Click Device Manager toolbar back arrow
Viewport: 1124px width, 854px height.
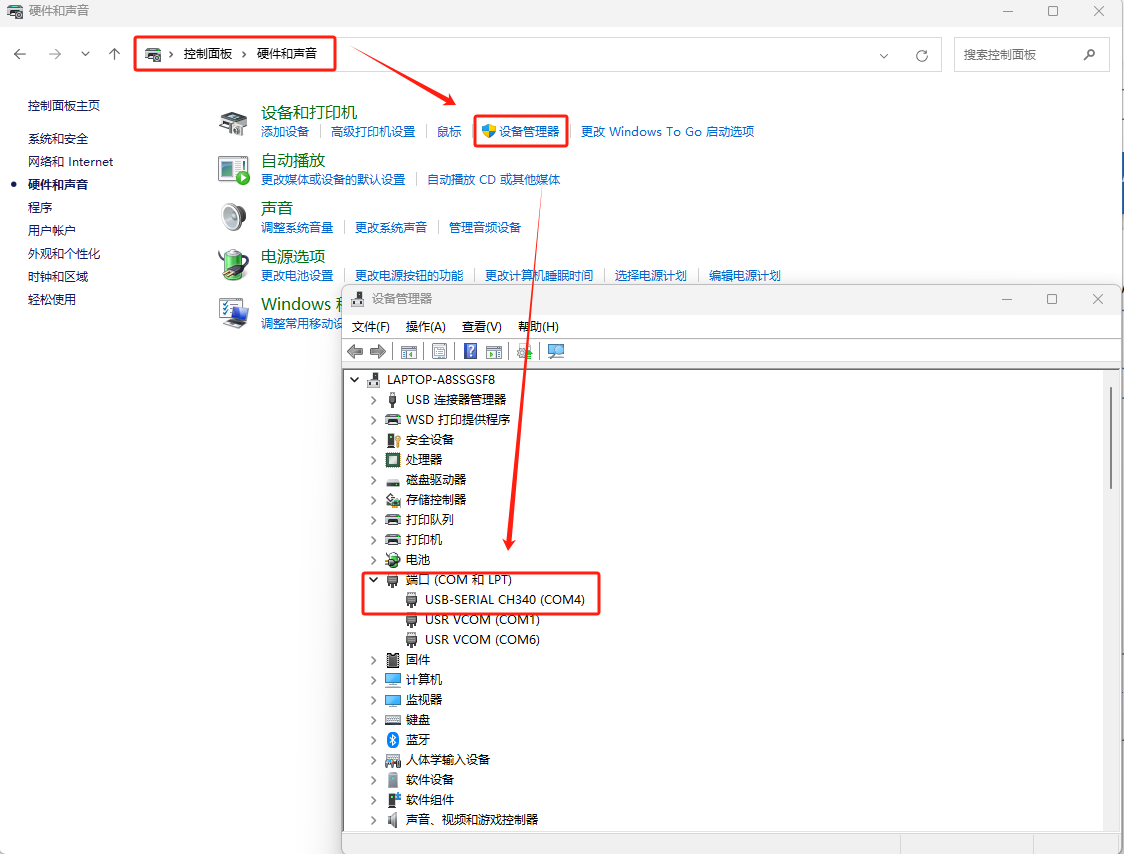point(355,351)
